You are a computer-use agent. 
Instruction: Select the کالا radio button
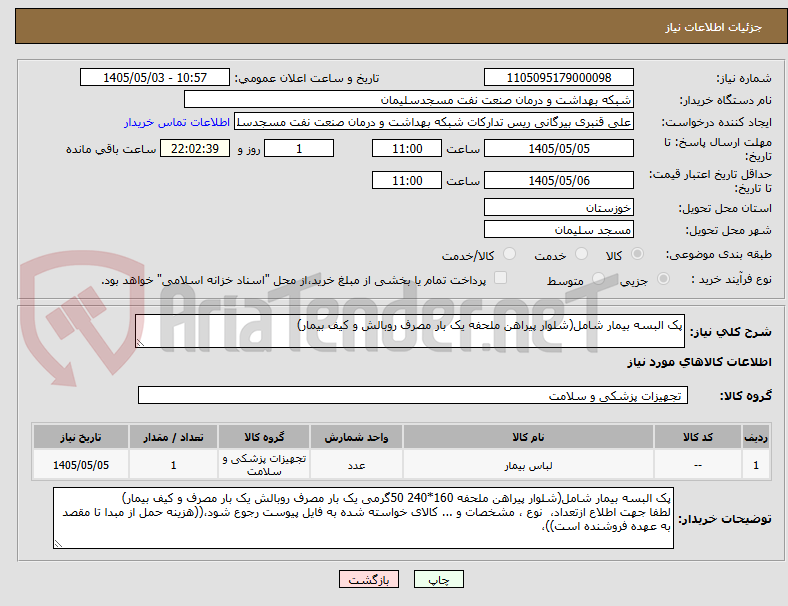[637, 254]
